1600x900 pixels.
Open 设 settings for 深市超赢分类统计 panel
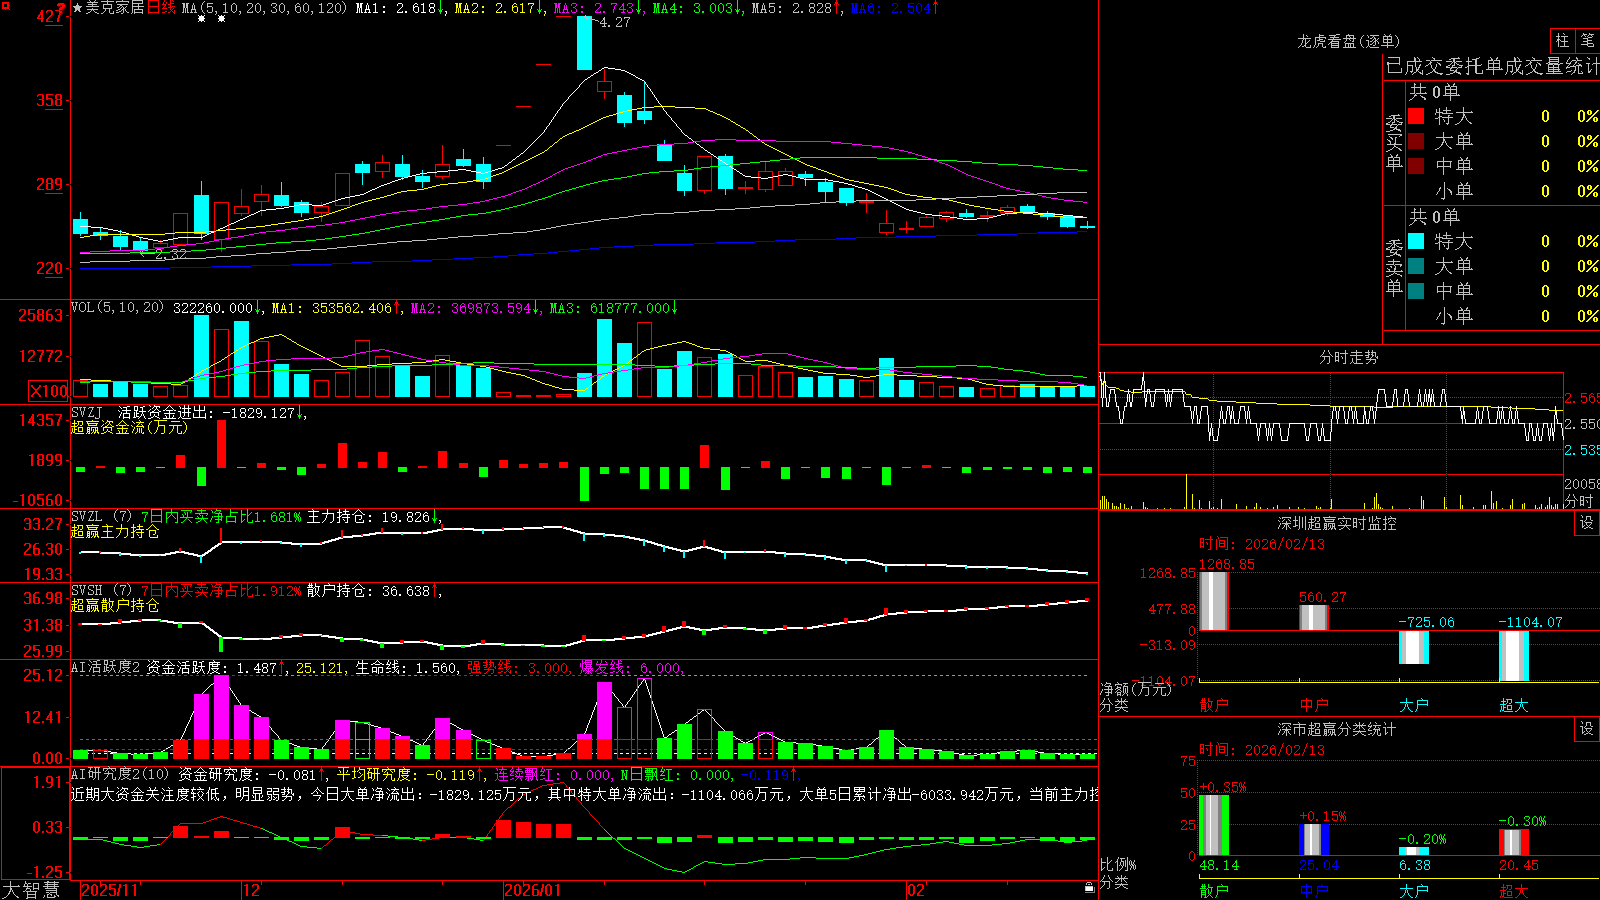coord(1587,729)
